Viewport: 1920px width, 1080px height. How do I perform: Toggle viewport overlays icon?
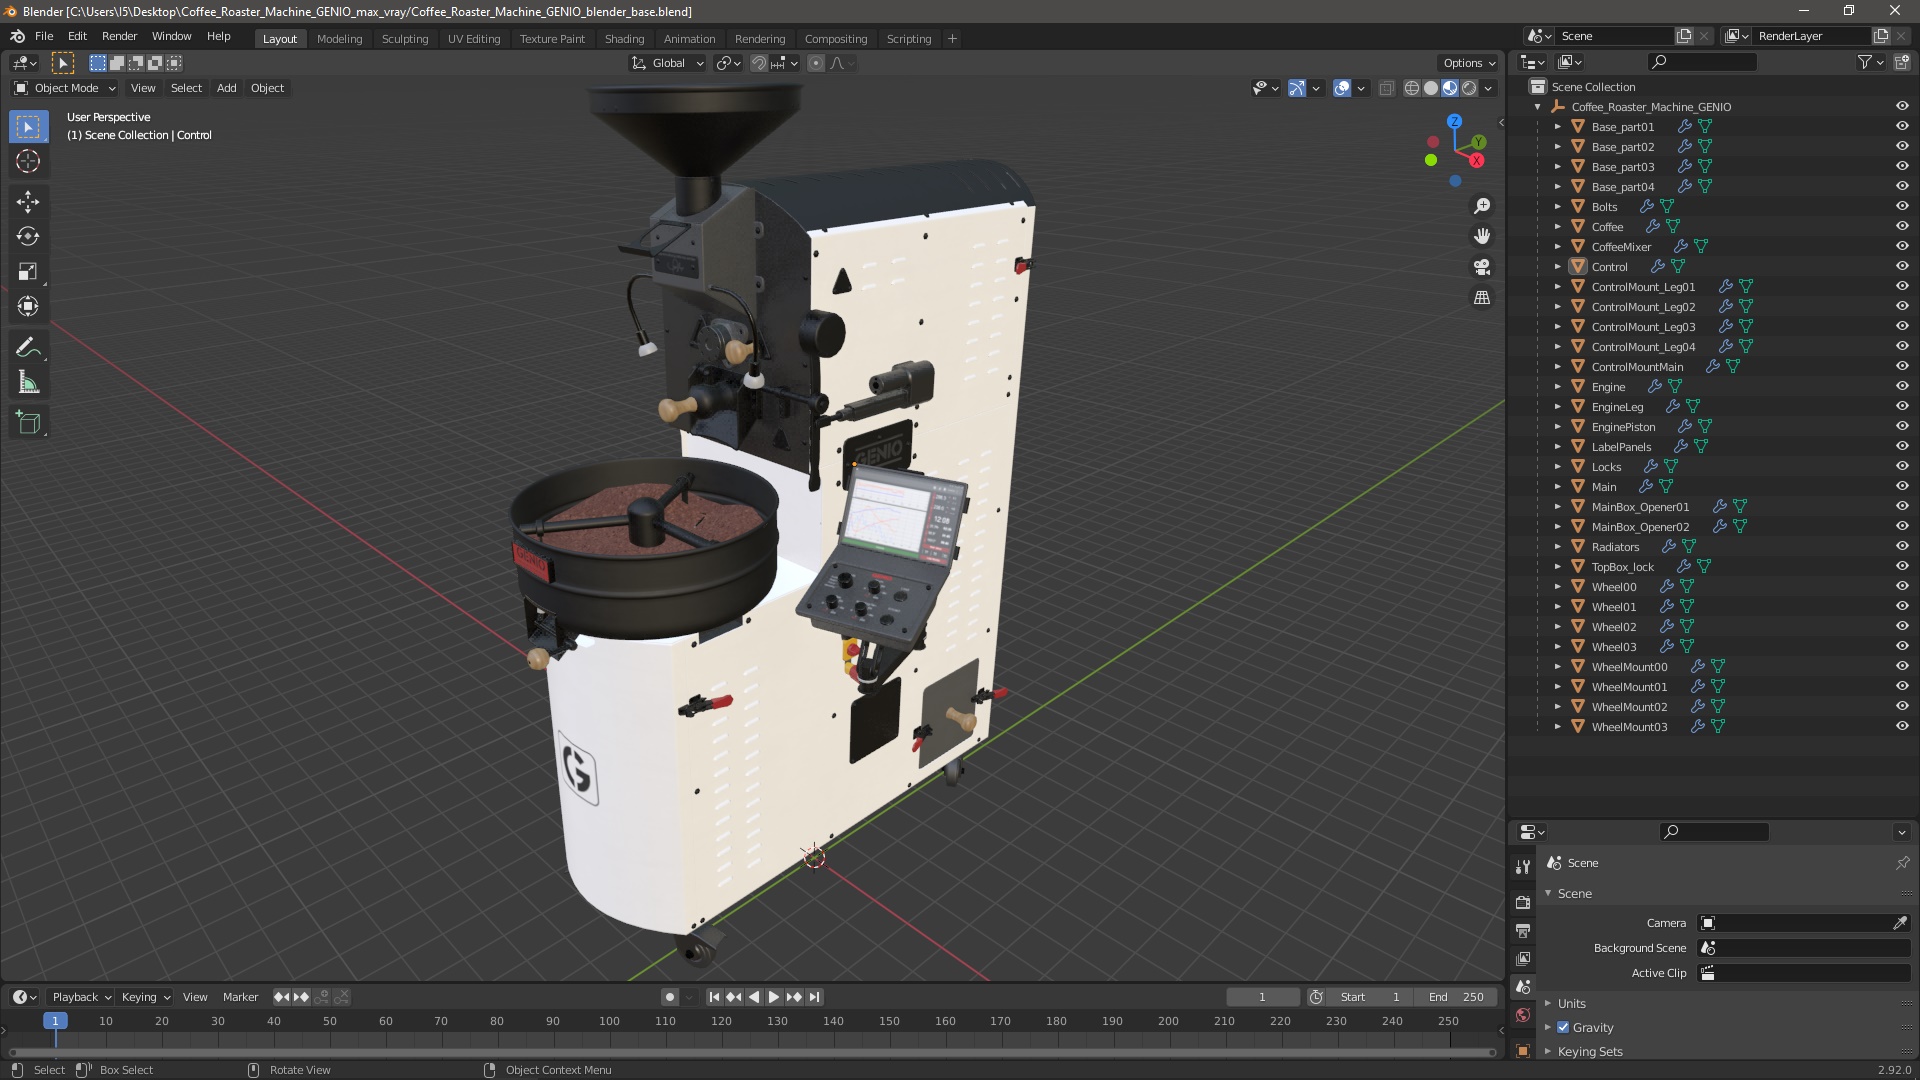click(x=1342, y=88)
